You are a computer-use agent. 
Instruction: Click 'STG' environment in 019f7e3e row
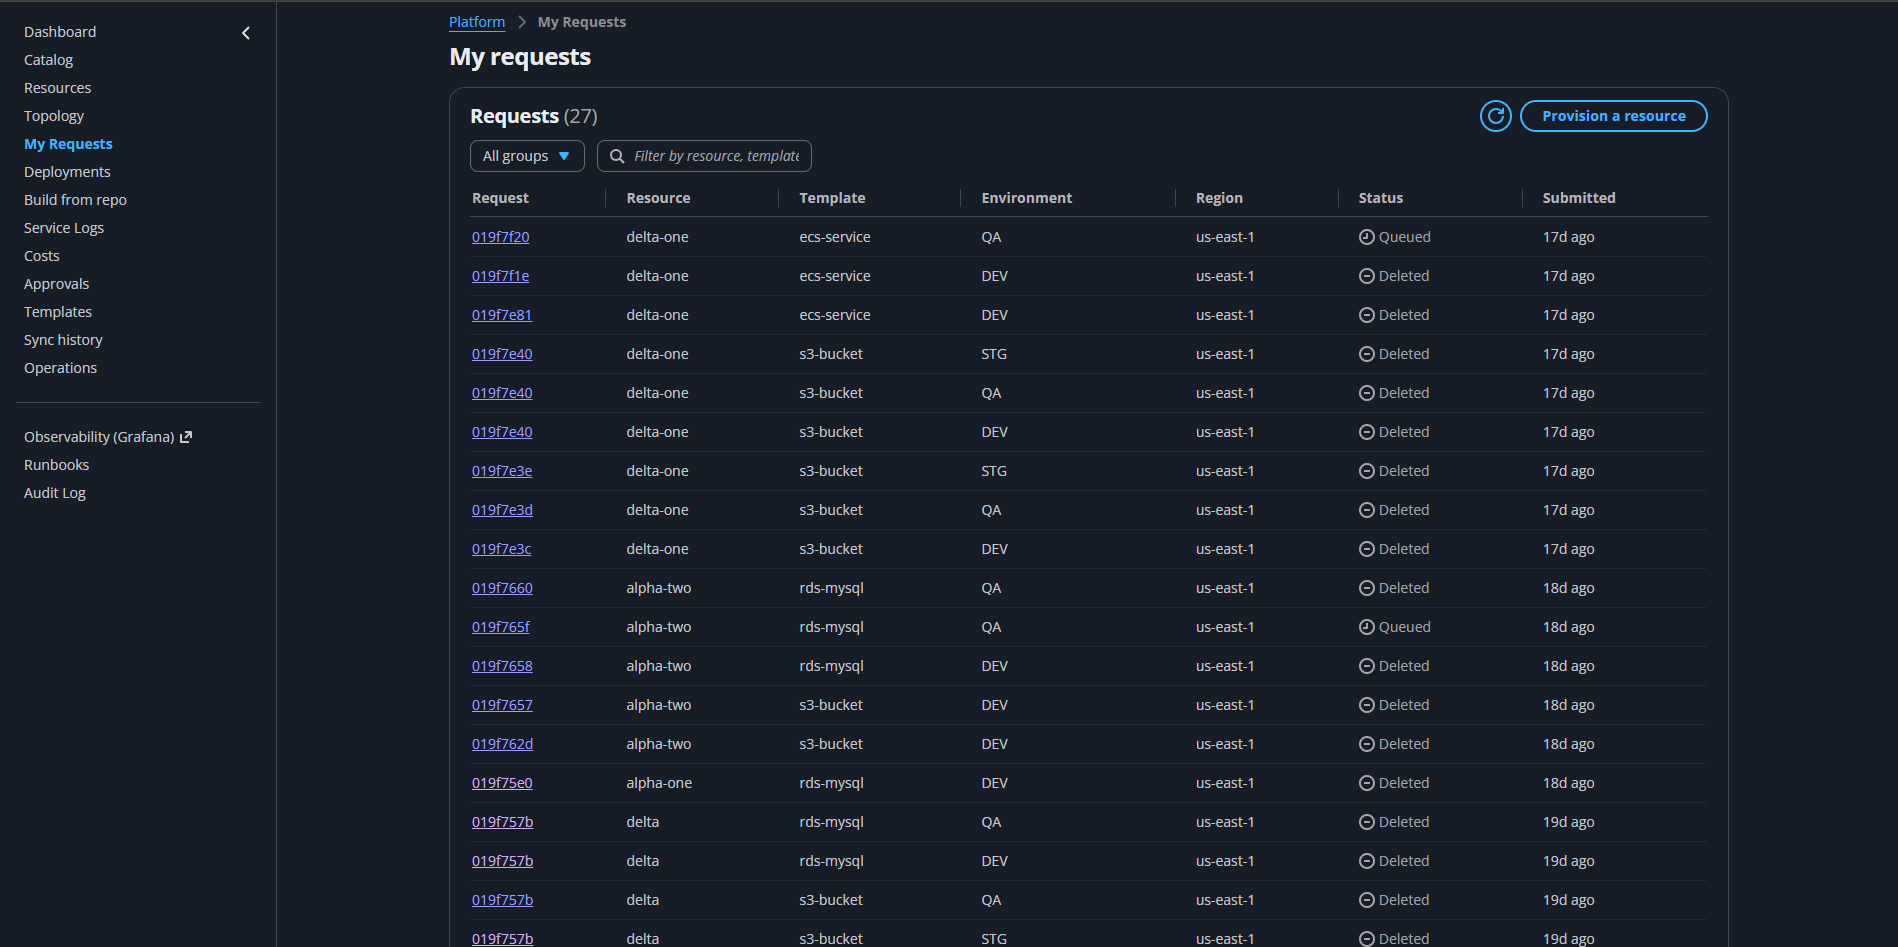point(993,471)
